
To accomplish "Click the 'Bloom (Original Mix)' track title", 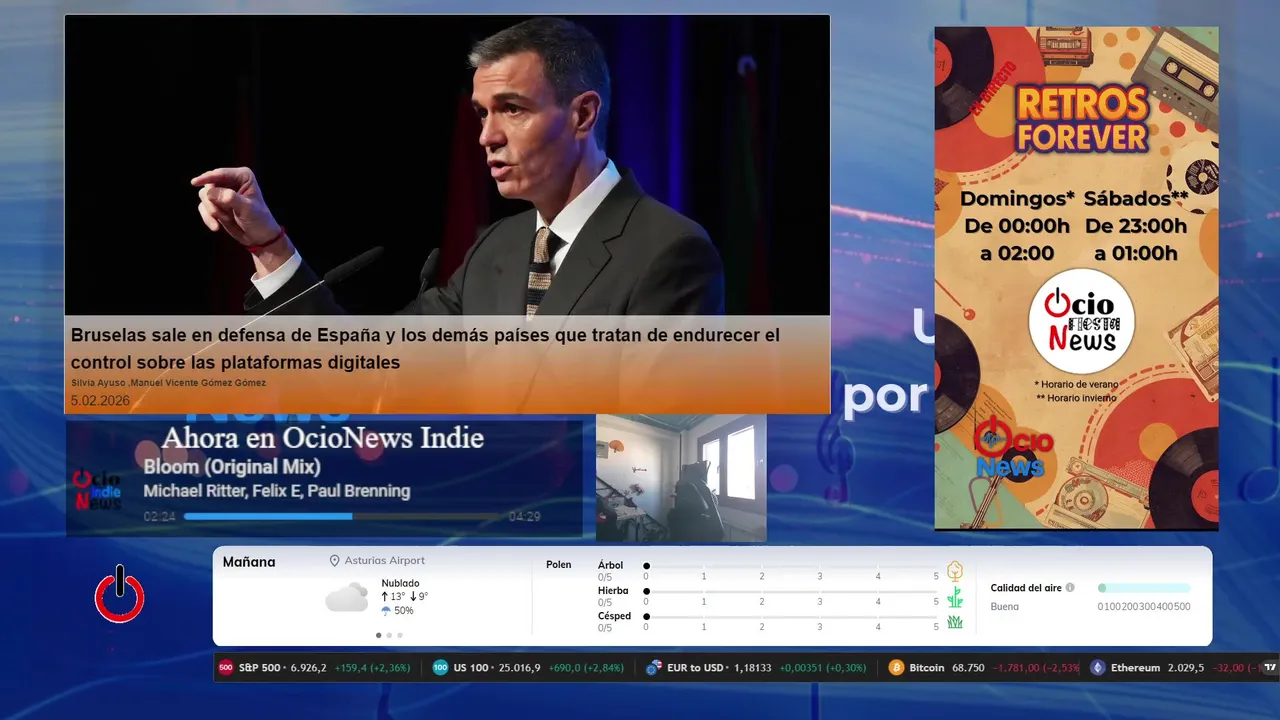I will 232,467.
